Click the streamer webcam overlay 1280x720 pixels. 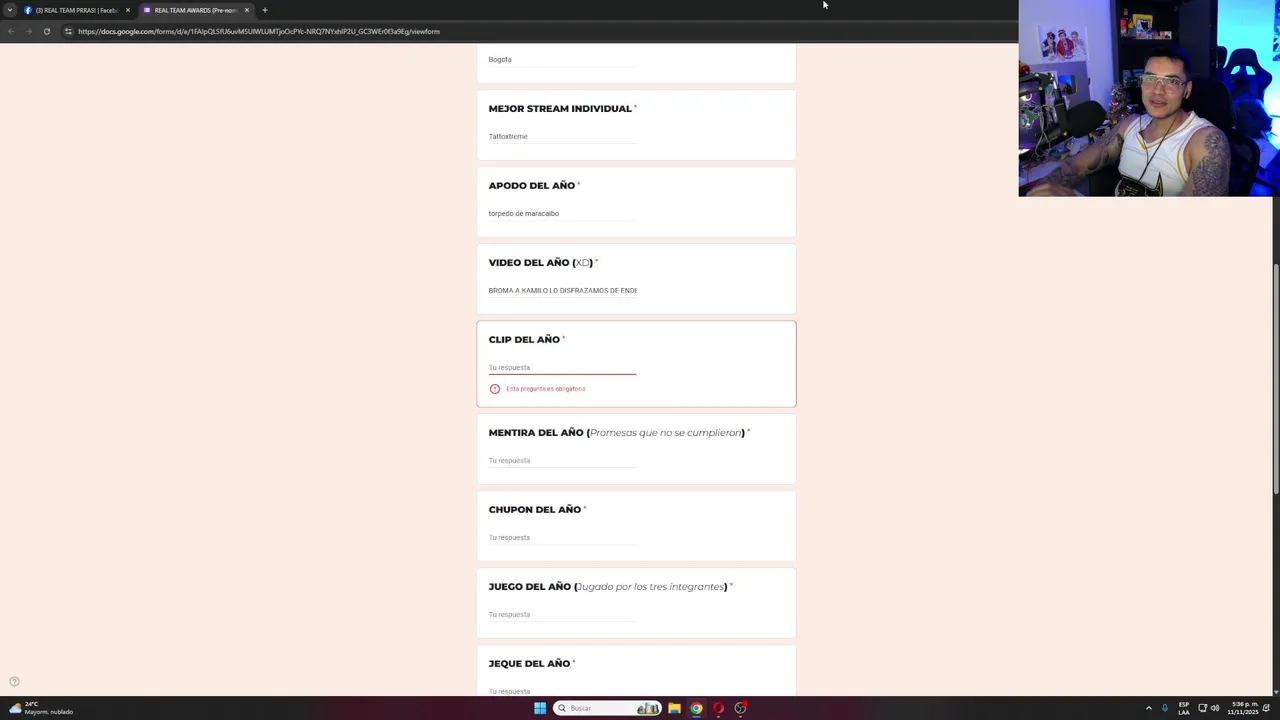coord(1149,98)
